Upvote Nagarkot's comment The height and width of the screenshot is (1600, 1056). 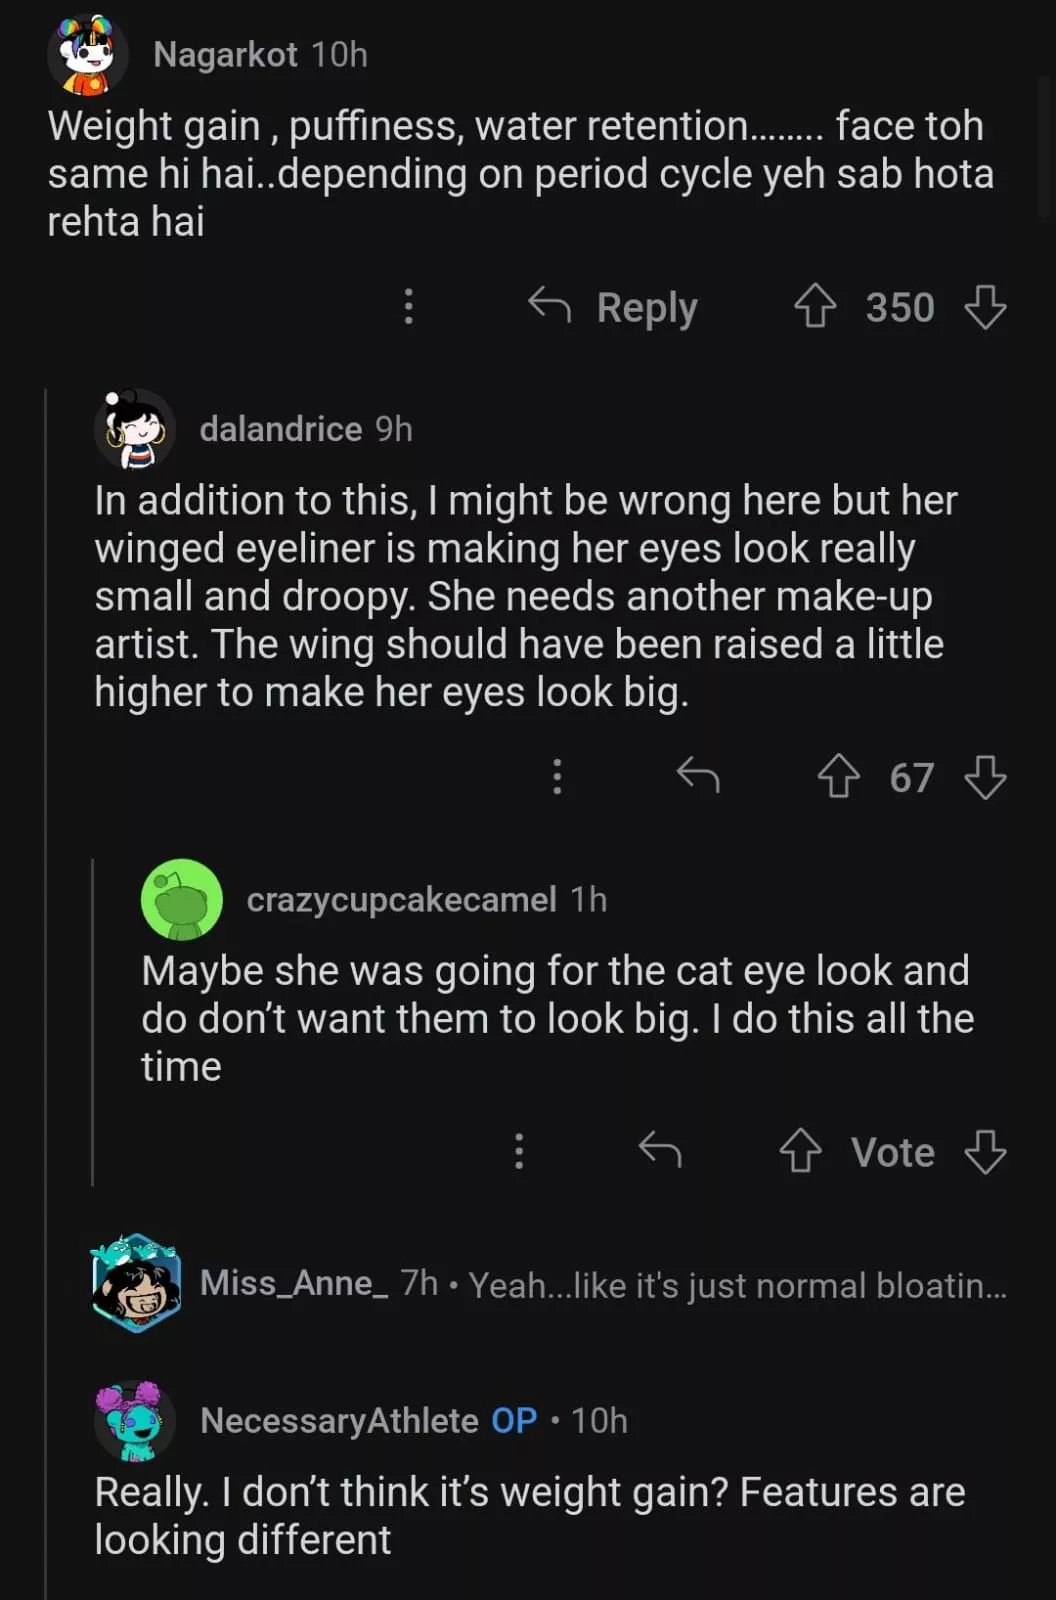[x=815, y=307]
